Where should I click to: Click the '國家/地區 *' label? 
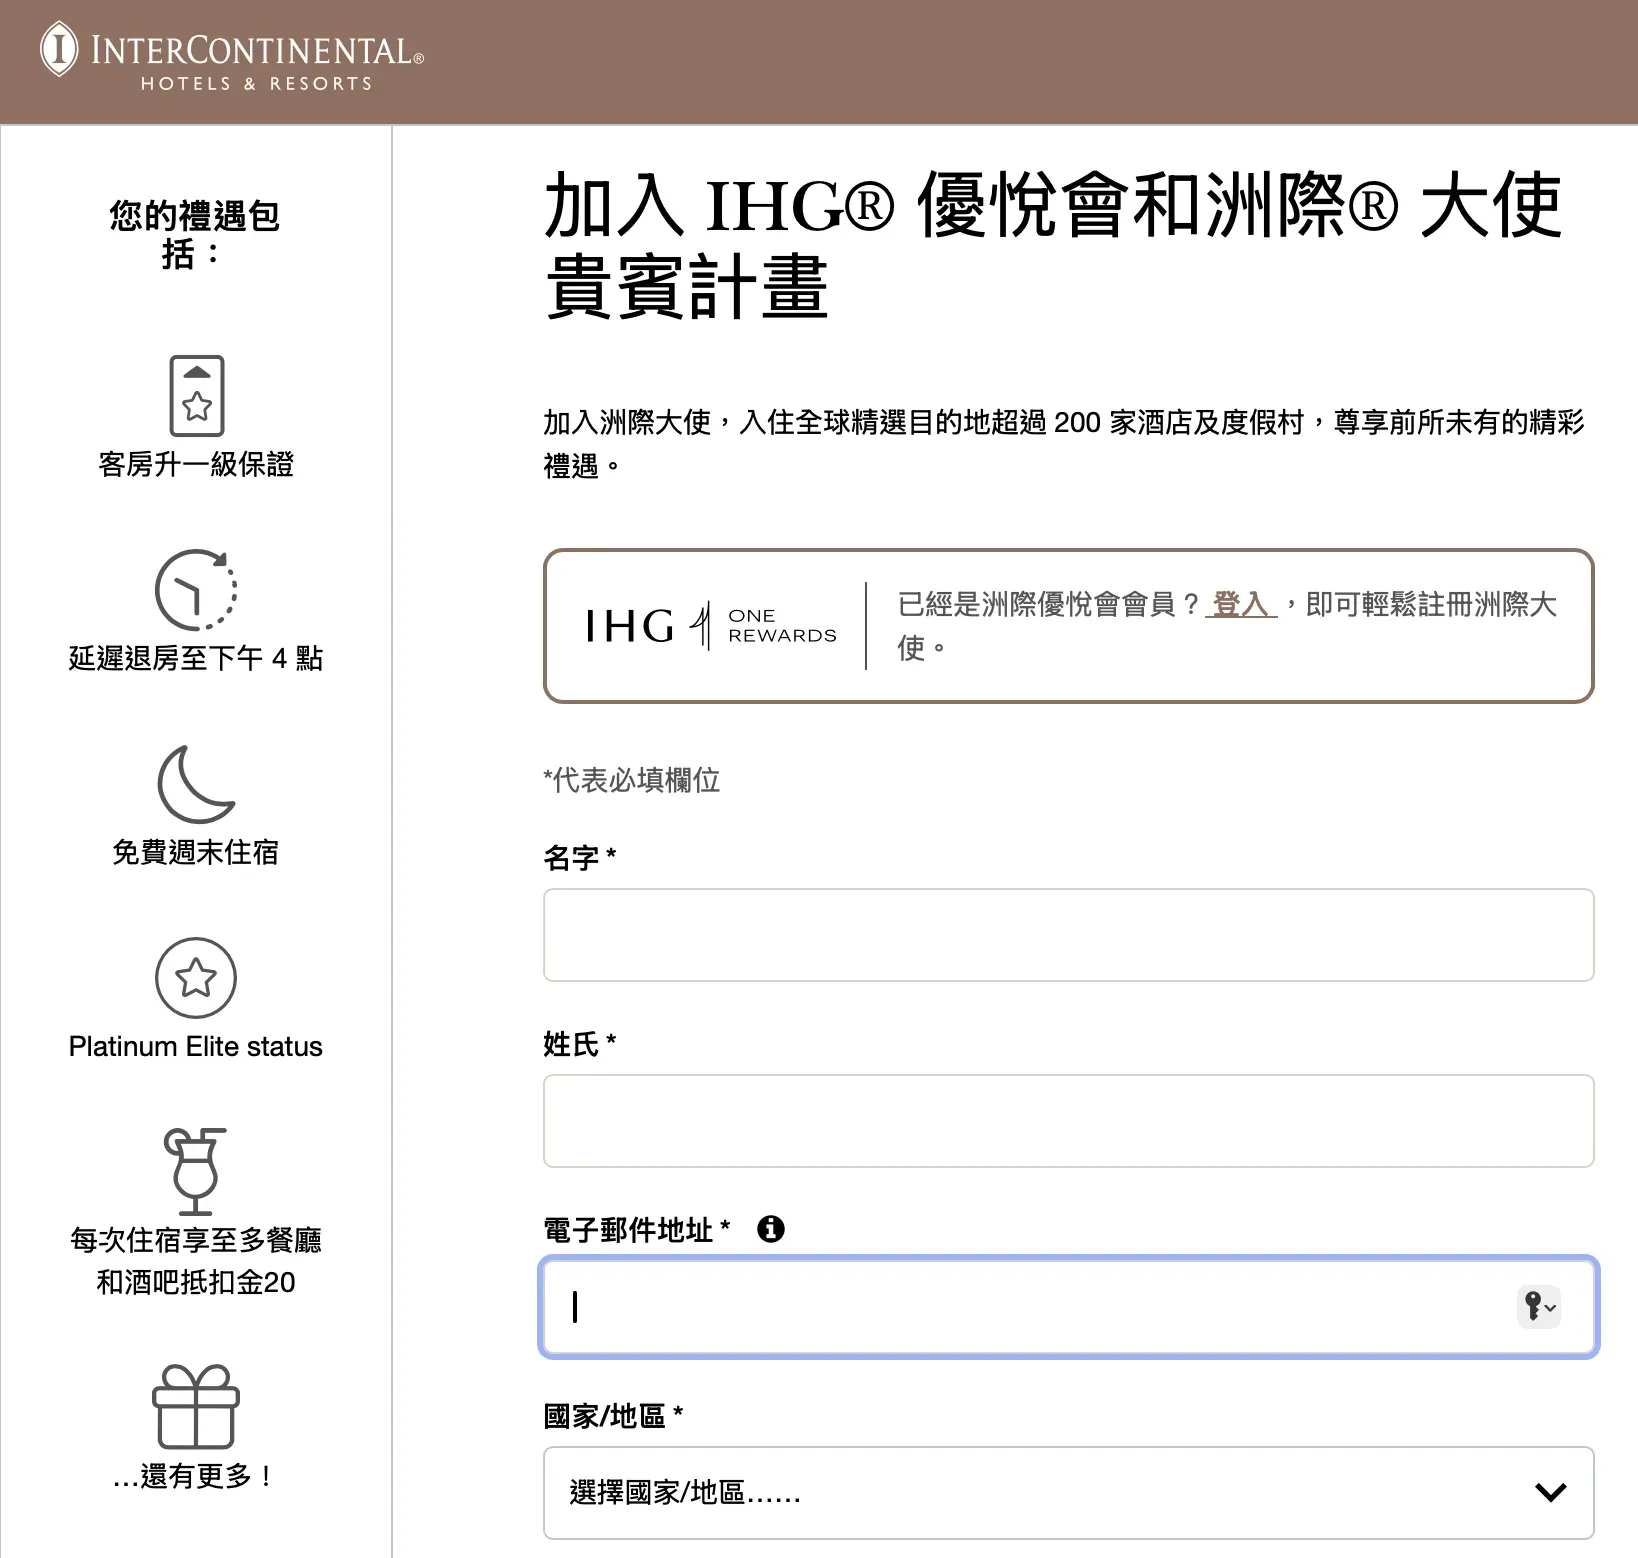pyautogui.click(x=613, y=1416)
